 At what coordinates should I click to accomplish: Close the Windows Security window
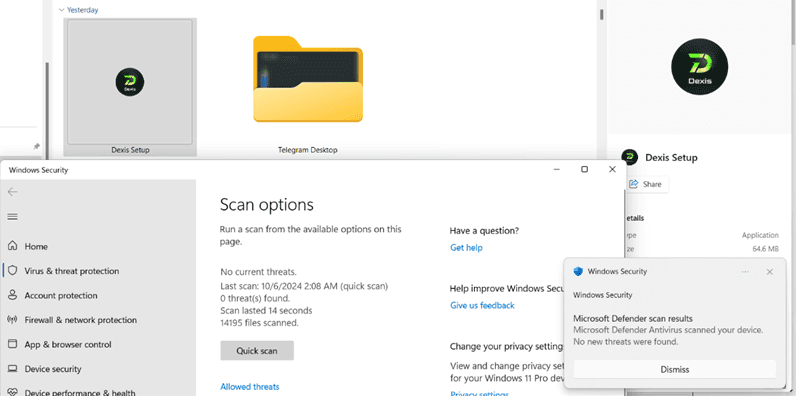coord(612,170)
